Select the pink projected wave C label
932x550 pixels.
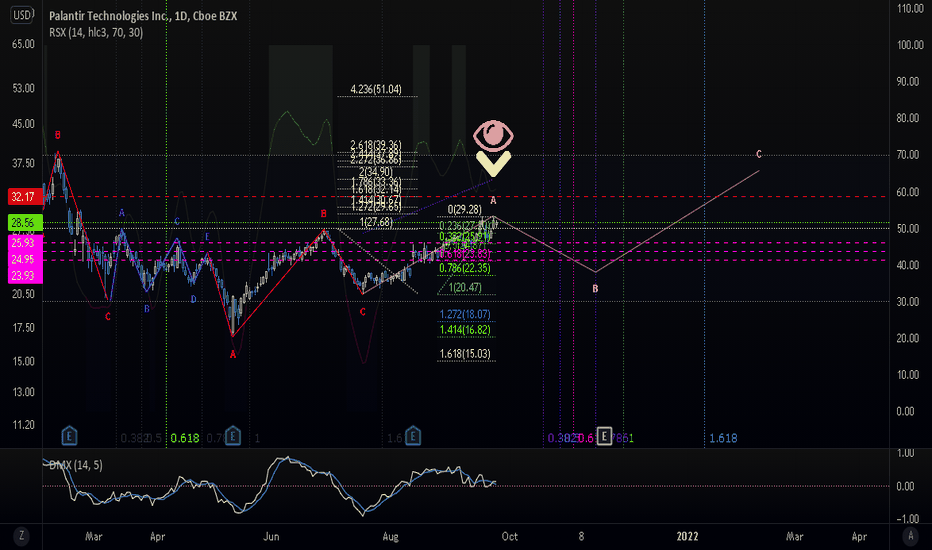758,154
